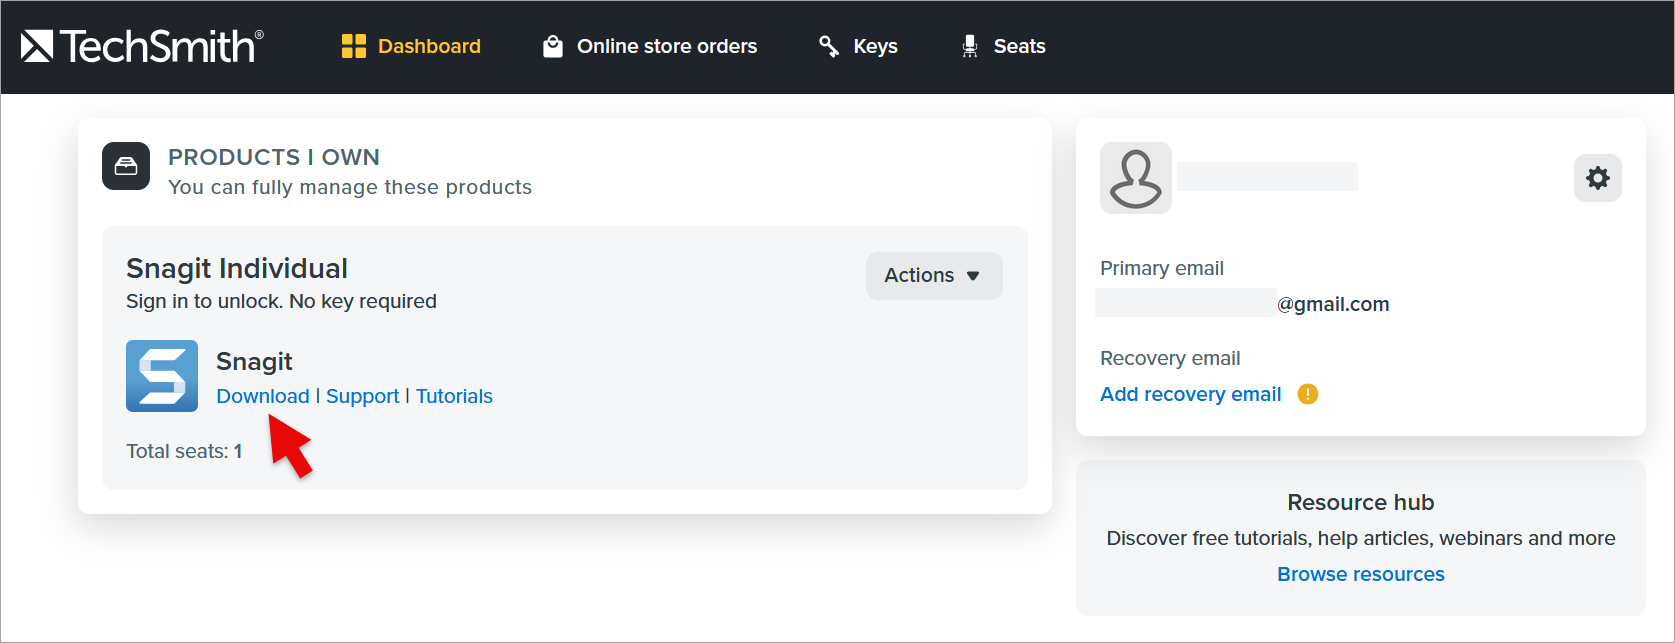Click 'You can fully manage these products'

coord(350,187)
